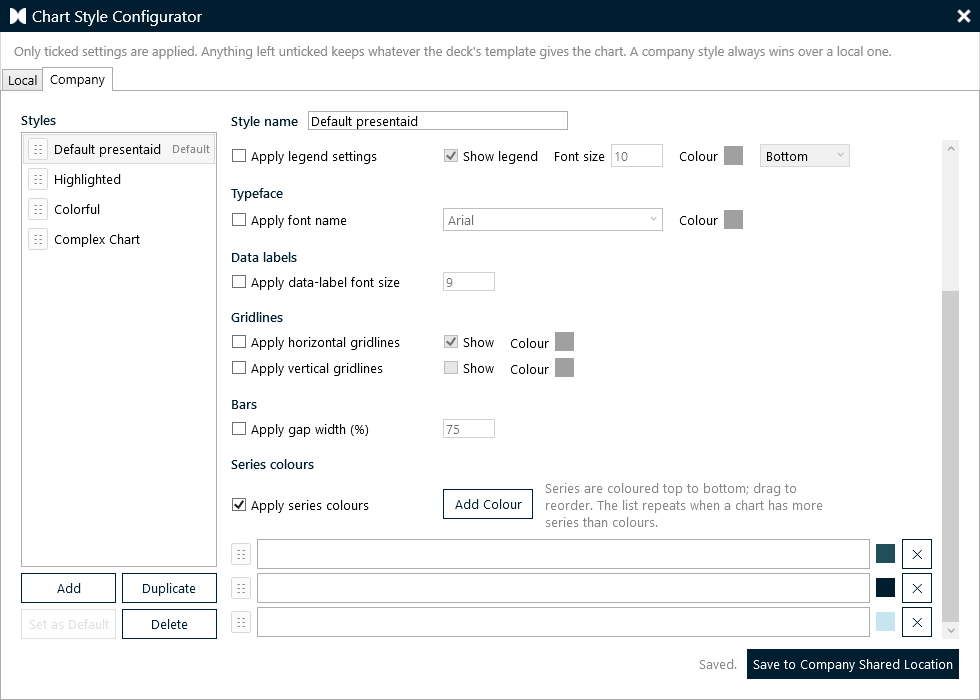The image size is (980, 700).
Task: Switch to the Local tab
Action: tap(22, 81)
